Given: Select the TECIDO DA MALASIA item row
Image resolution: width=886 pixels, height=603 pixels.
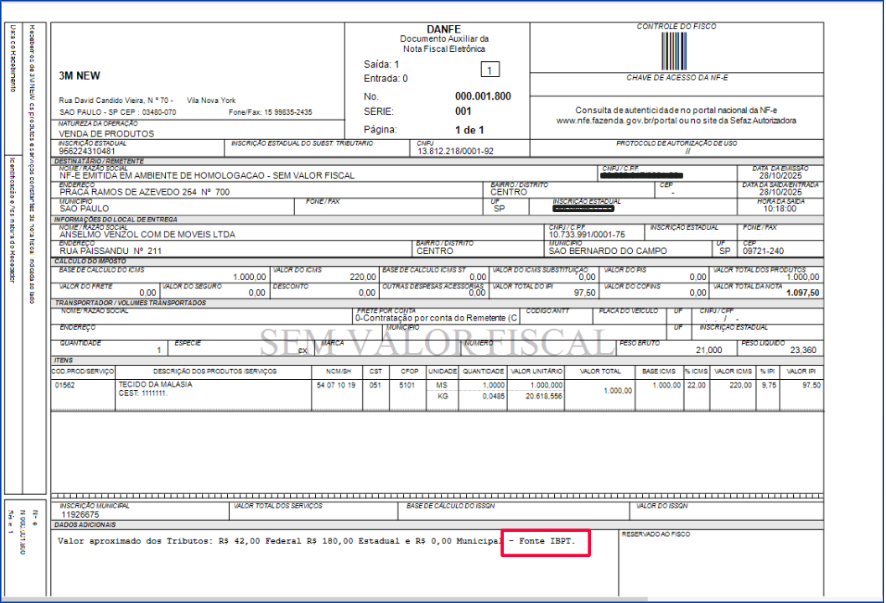Looking at the screenshot, I should [155, 384].
